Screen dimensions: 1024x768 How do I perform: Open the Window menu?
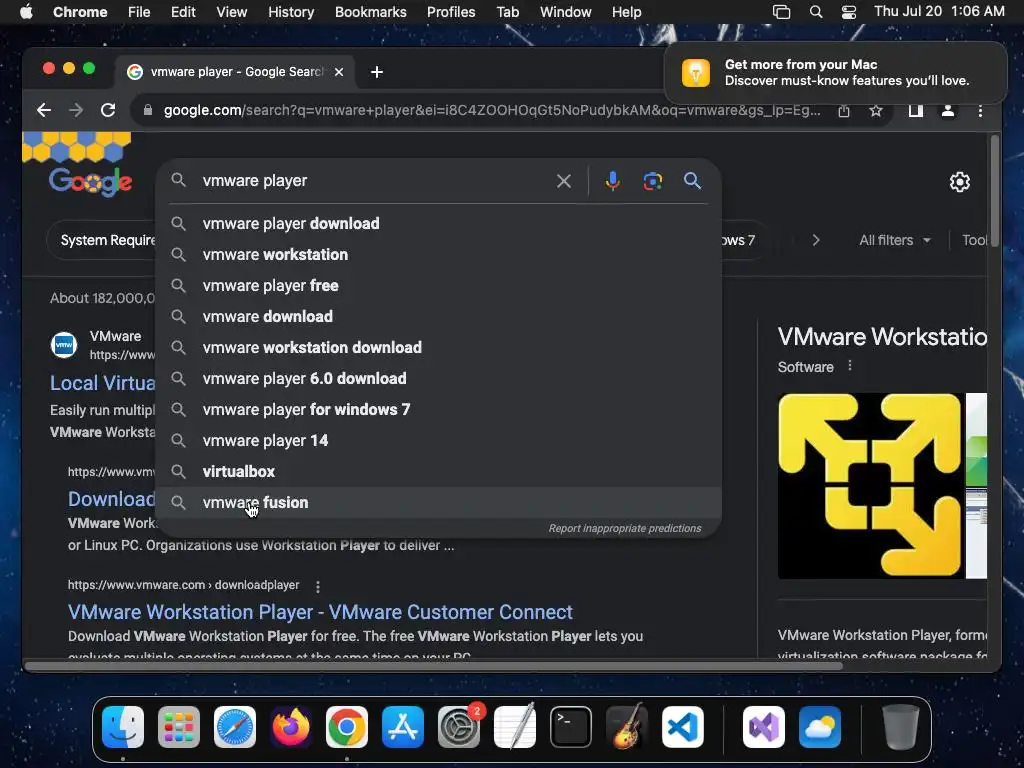(x=566, y=12)
